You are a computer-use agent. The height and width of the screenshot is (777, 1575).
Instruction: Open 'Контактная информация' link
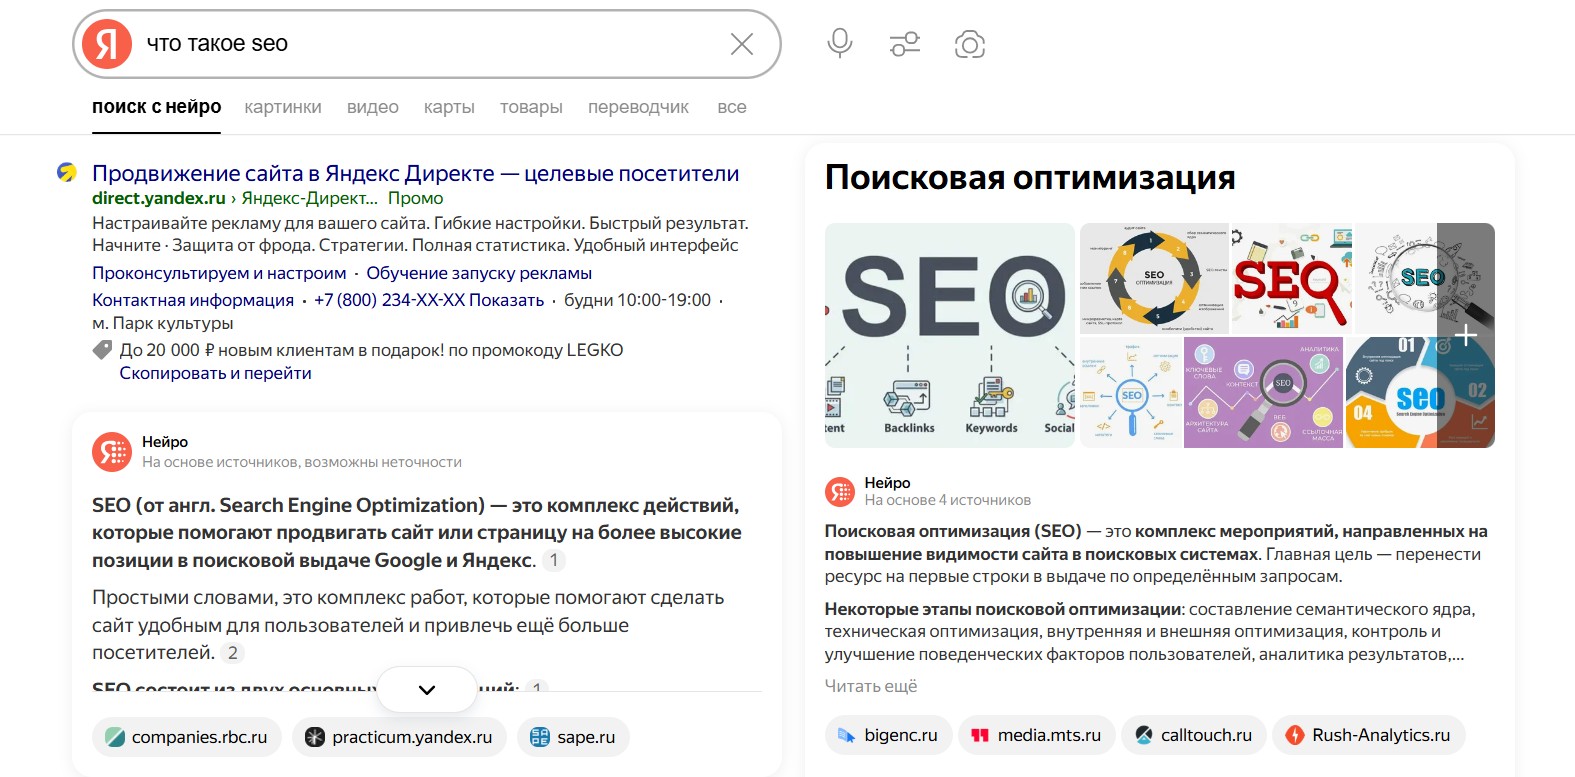click(193, 300)
